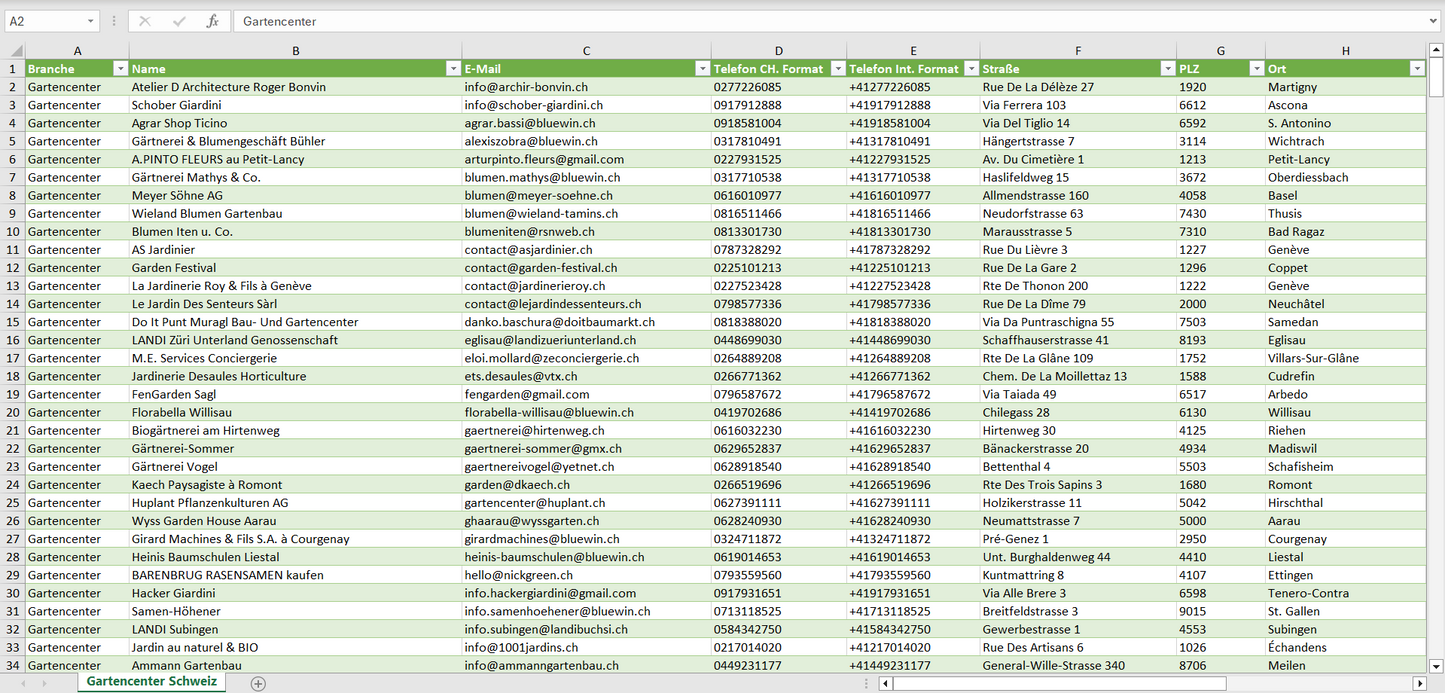1445x693 pixels.
Task: Click inside the formula bar text field
Action: click(x=800, y=21)
